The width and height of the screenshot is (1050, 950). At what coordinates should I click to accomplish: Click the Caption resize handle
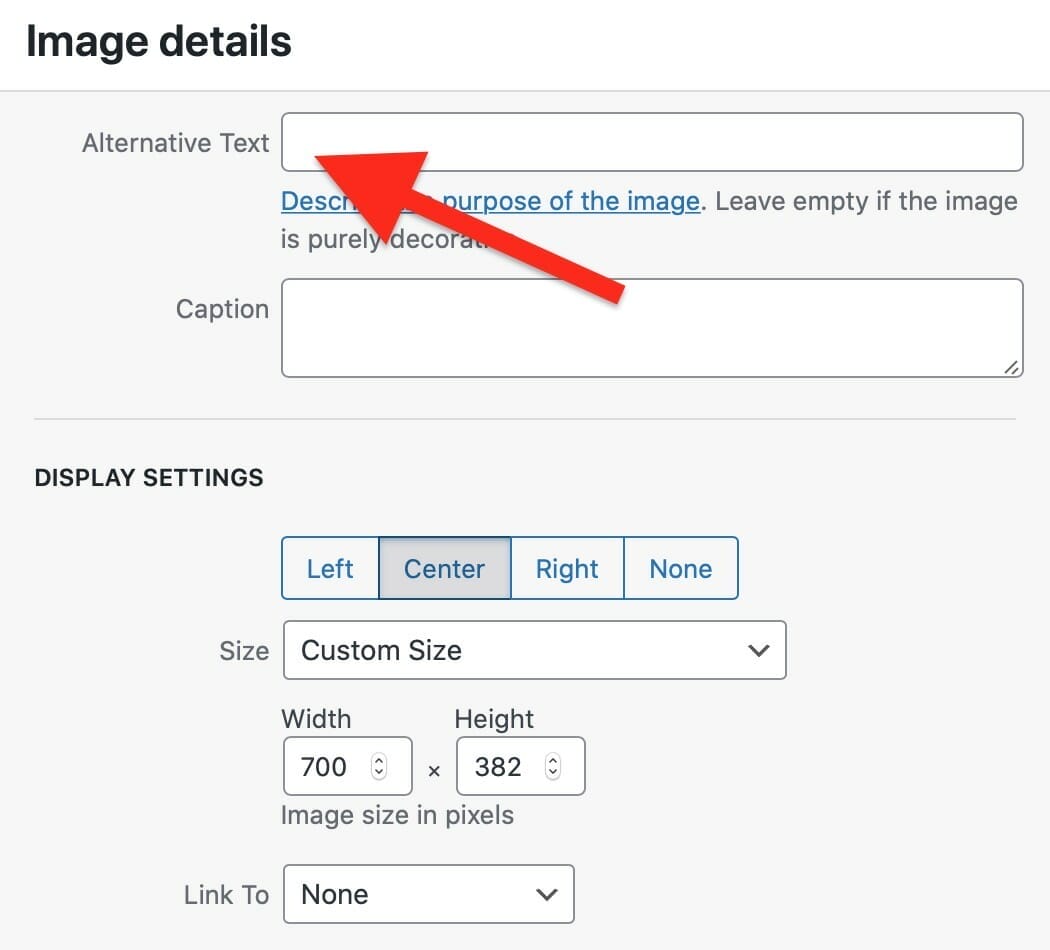click(1012, 368)
